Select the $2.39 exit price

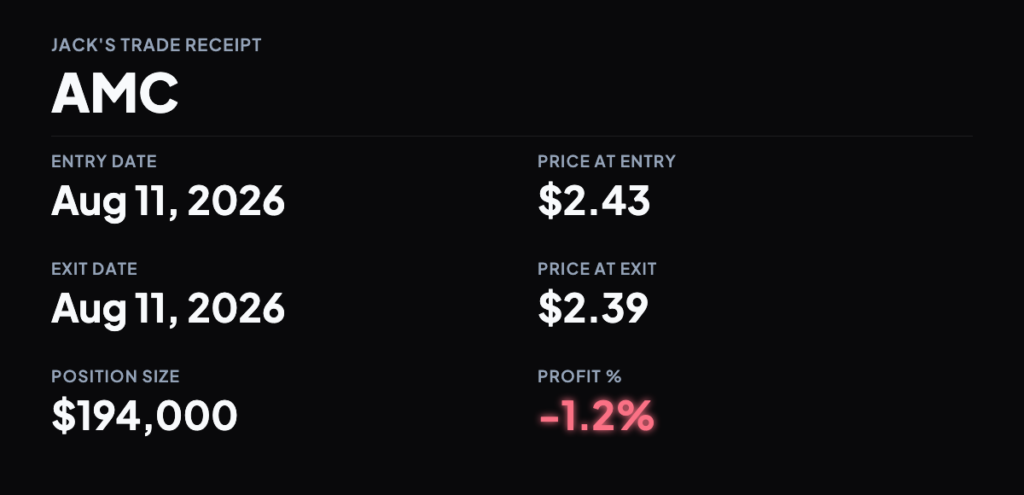[593, 308]
